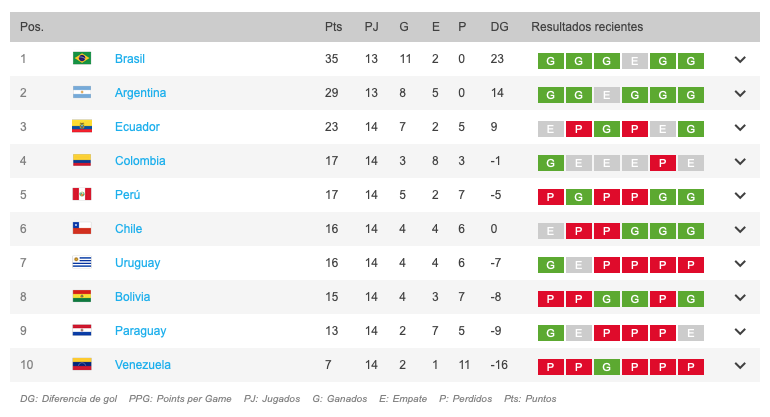Open the Bolivia team link
Image resolution: width=770 pixels, height=417 pixels.
[133, 297]
